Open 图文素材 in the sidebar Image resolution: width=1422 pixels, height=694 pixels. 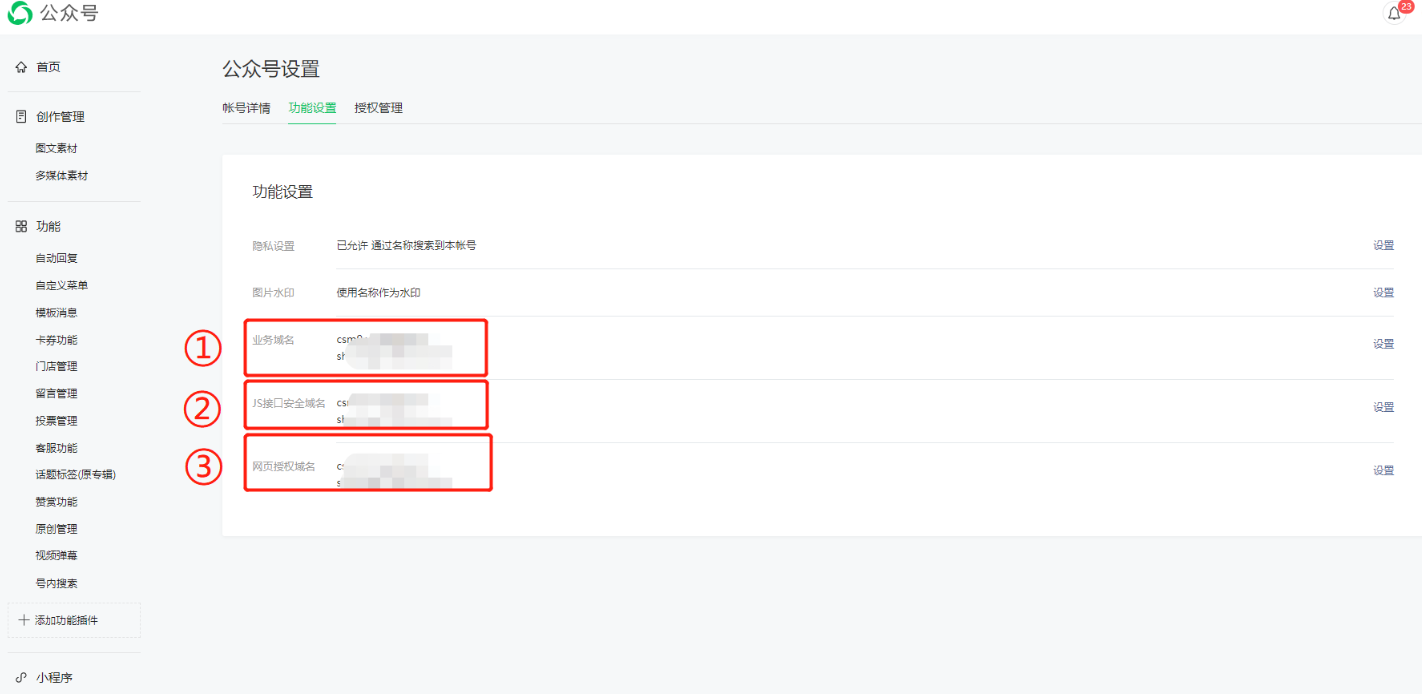tap(56, 148)
